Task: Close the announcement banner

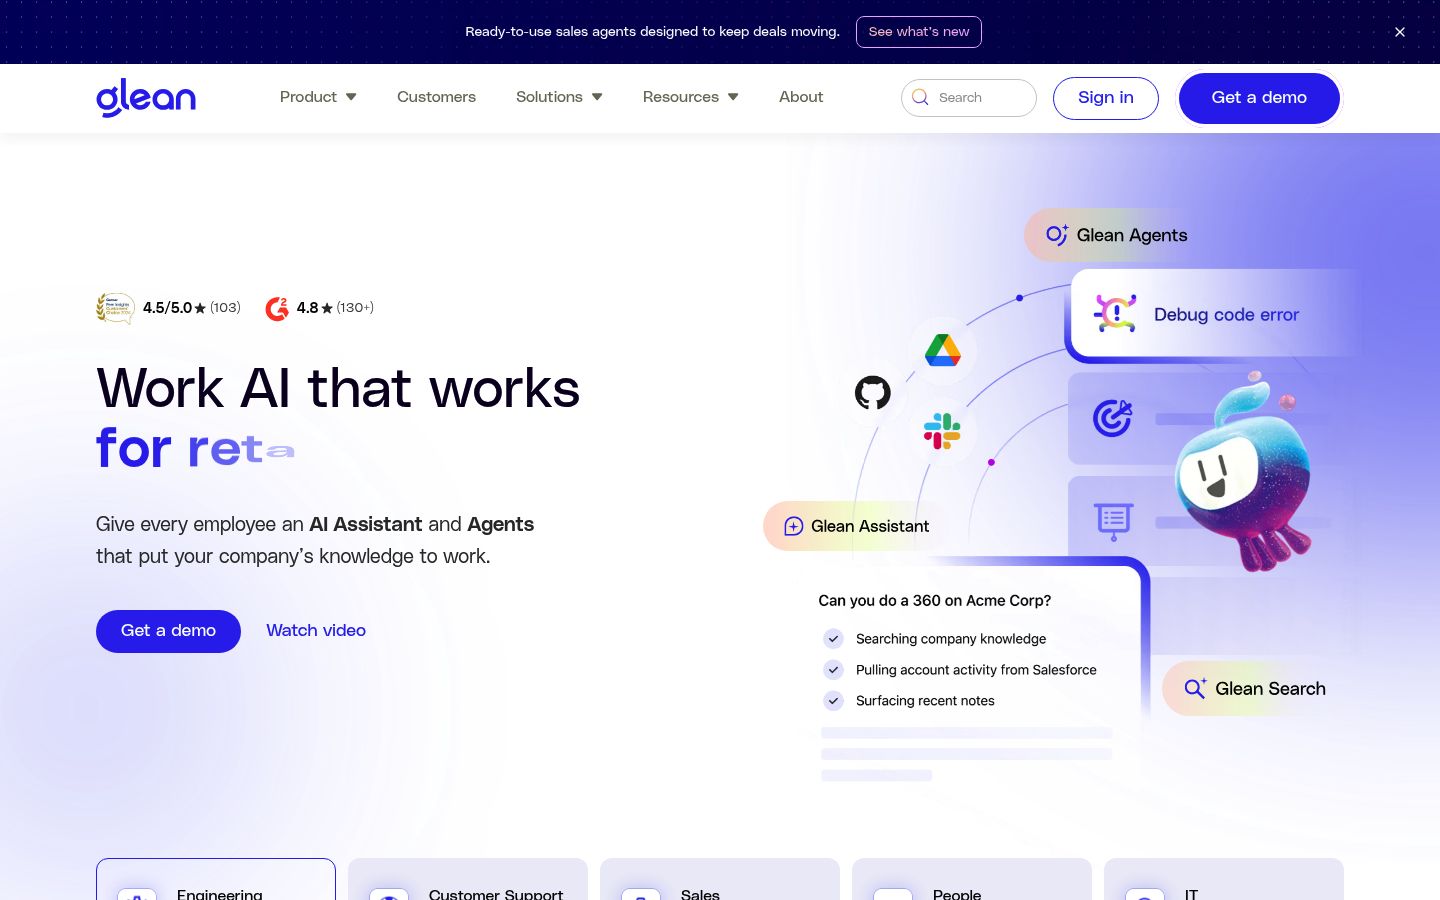Action: pos(1400,32)
